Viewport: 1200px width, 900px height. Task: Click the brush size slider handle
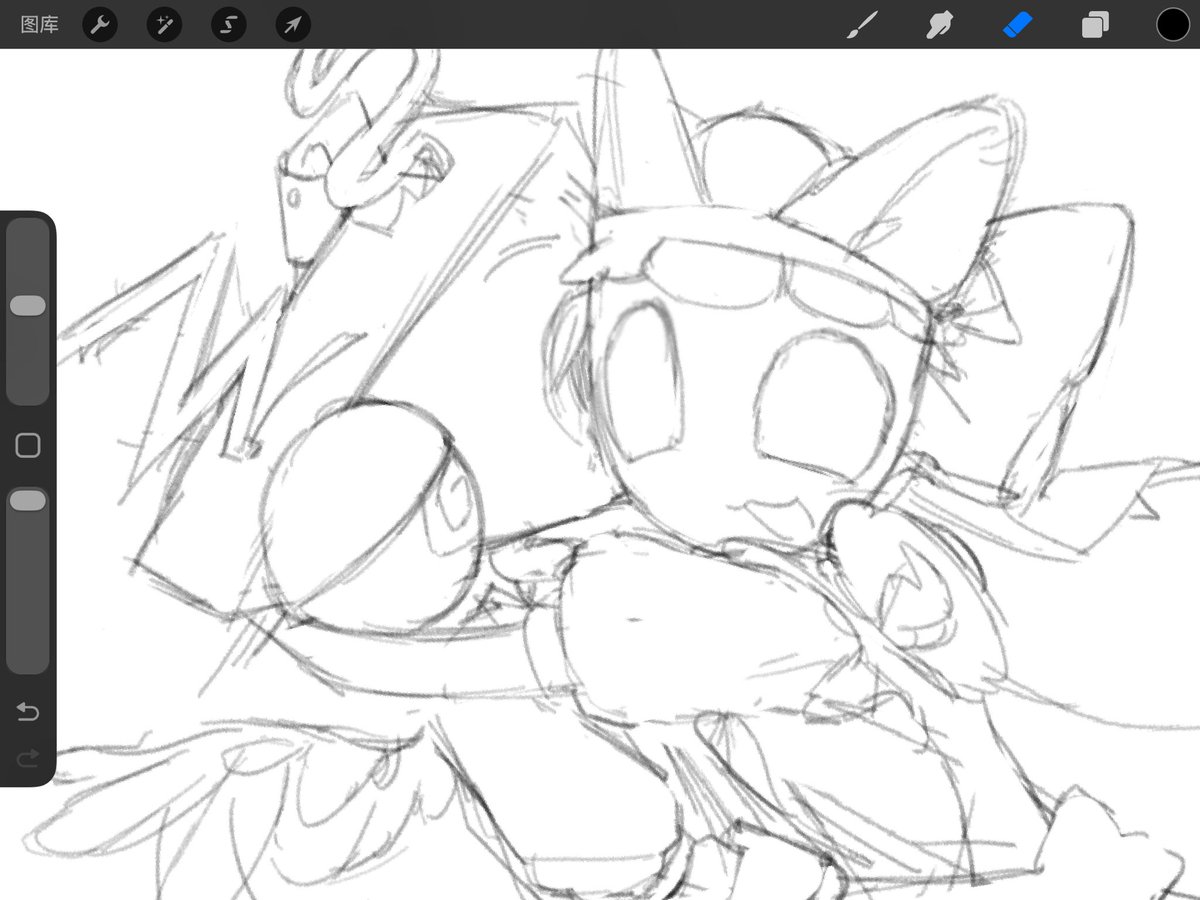point(28,306)
